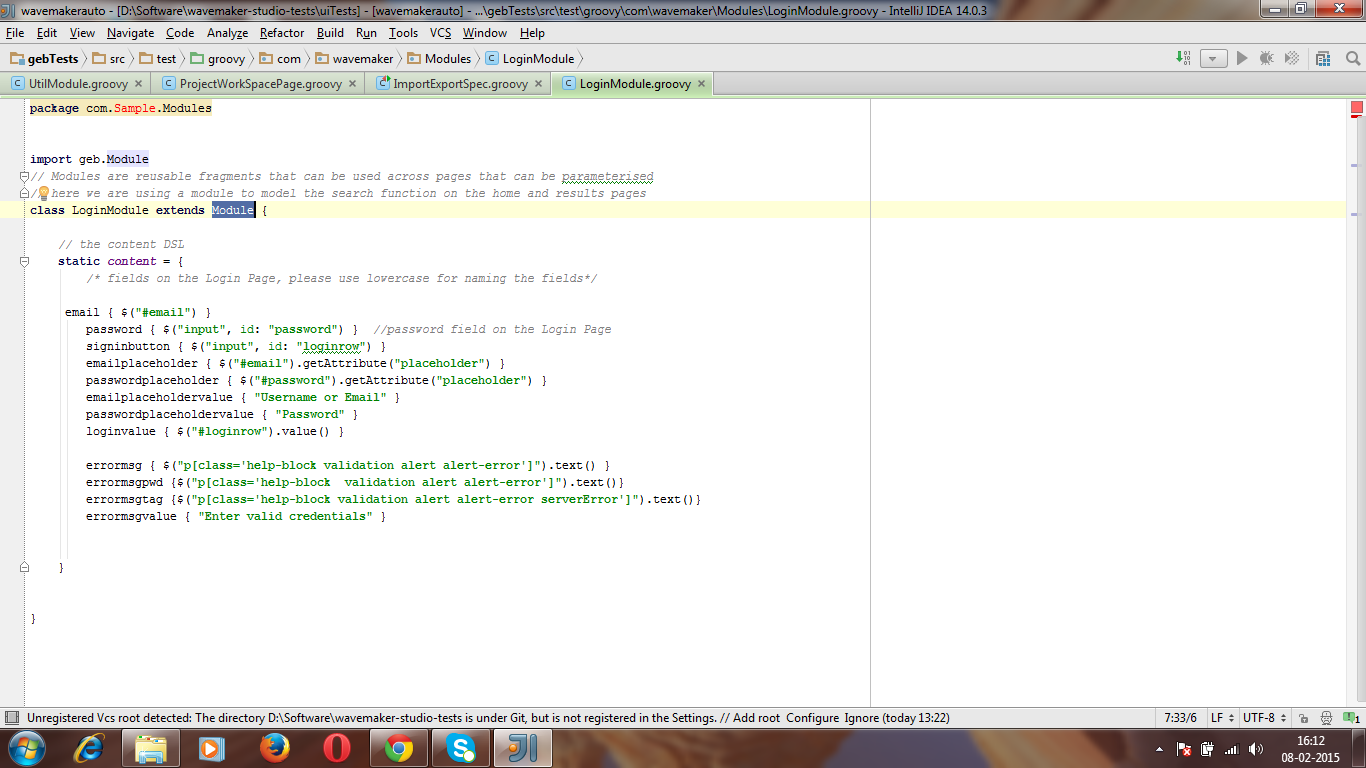Click the Show Desktop strip on the taskbar
The height and width of the screenshot is (768, 1366).
tap(1359, 748)
